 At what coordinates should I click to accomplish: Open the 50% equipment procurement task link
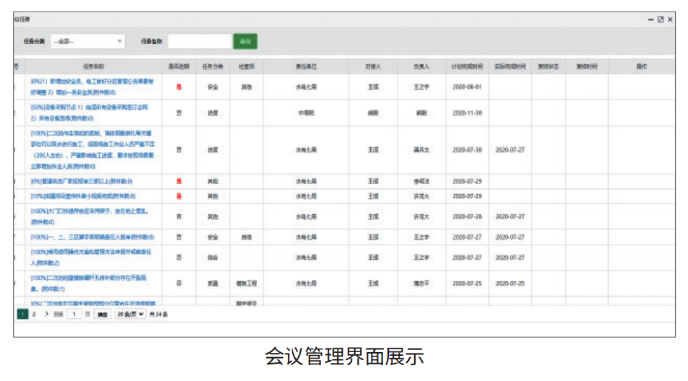tap(90, 113)
